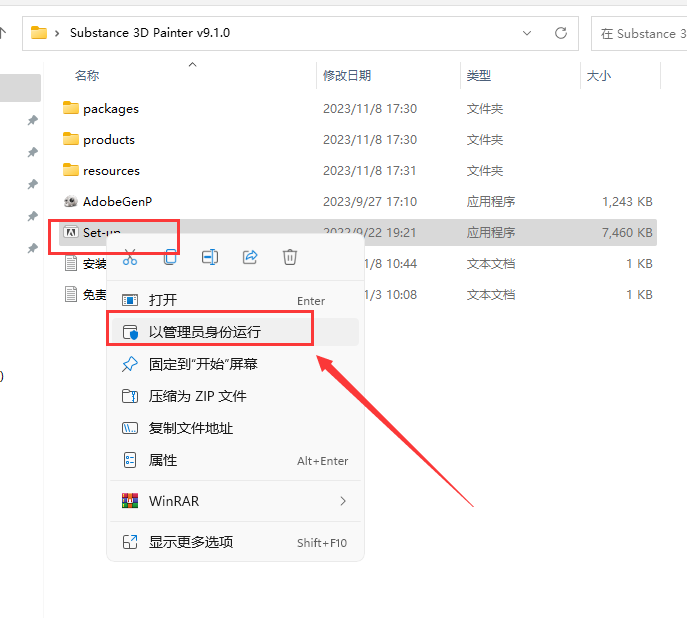Click the date 2023/11/8 17:31
The width and height of the screenshot is (687, 618).
click(369, 171)
